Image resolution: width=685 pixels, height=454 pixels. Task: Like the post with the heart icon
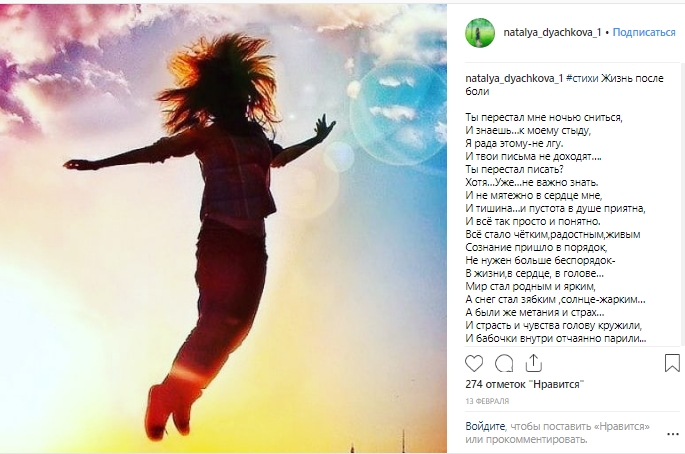tap(474, 363)
